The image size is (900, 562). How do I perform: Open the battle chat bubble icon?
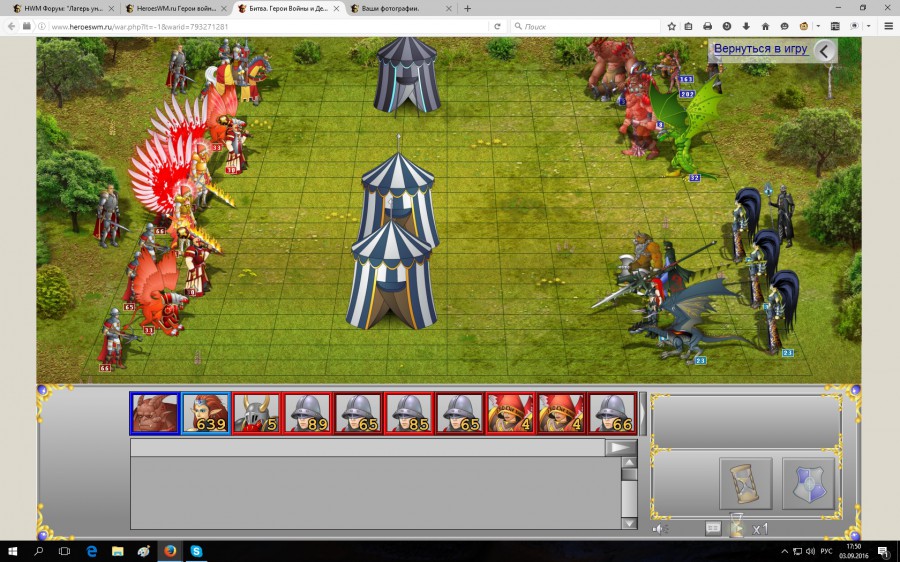712,528
